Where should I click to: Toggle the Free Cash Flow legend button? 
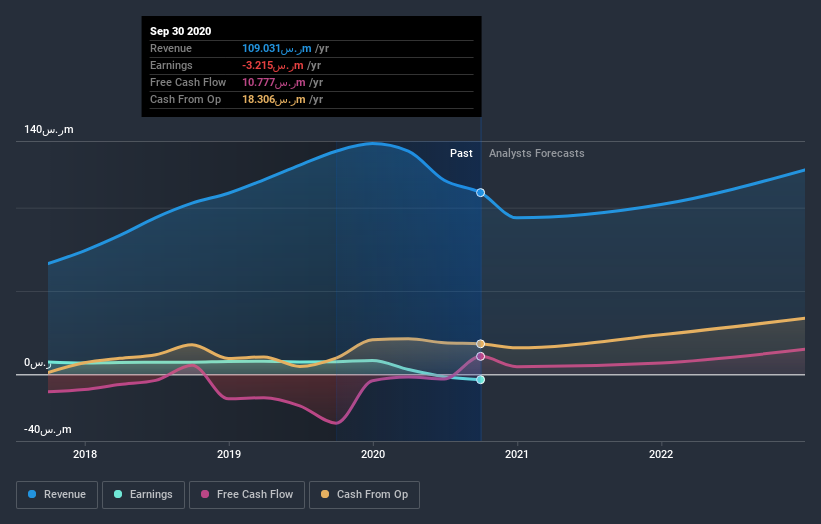pos(247,495)
